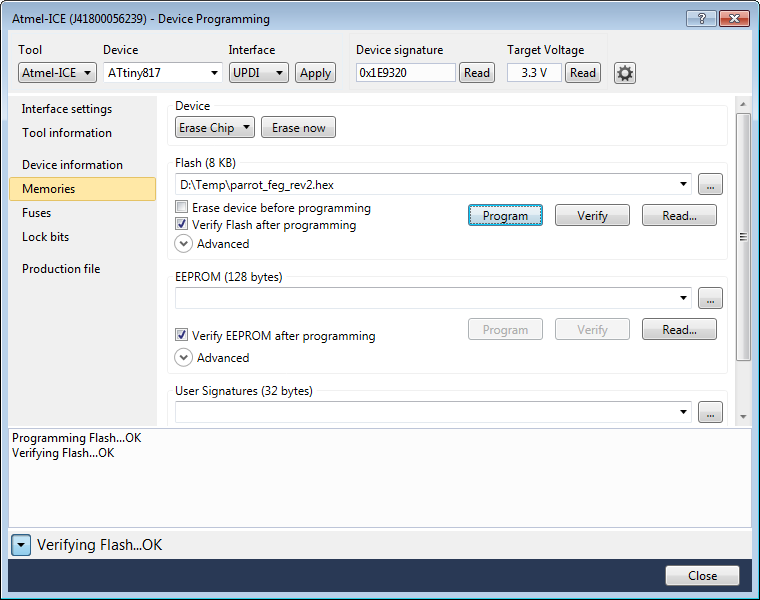The width and height of the screenshot is (760, 600).
Task: Click the Apply interface button
Action: (x=316, y=73)
